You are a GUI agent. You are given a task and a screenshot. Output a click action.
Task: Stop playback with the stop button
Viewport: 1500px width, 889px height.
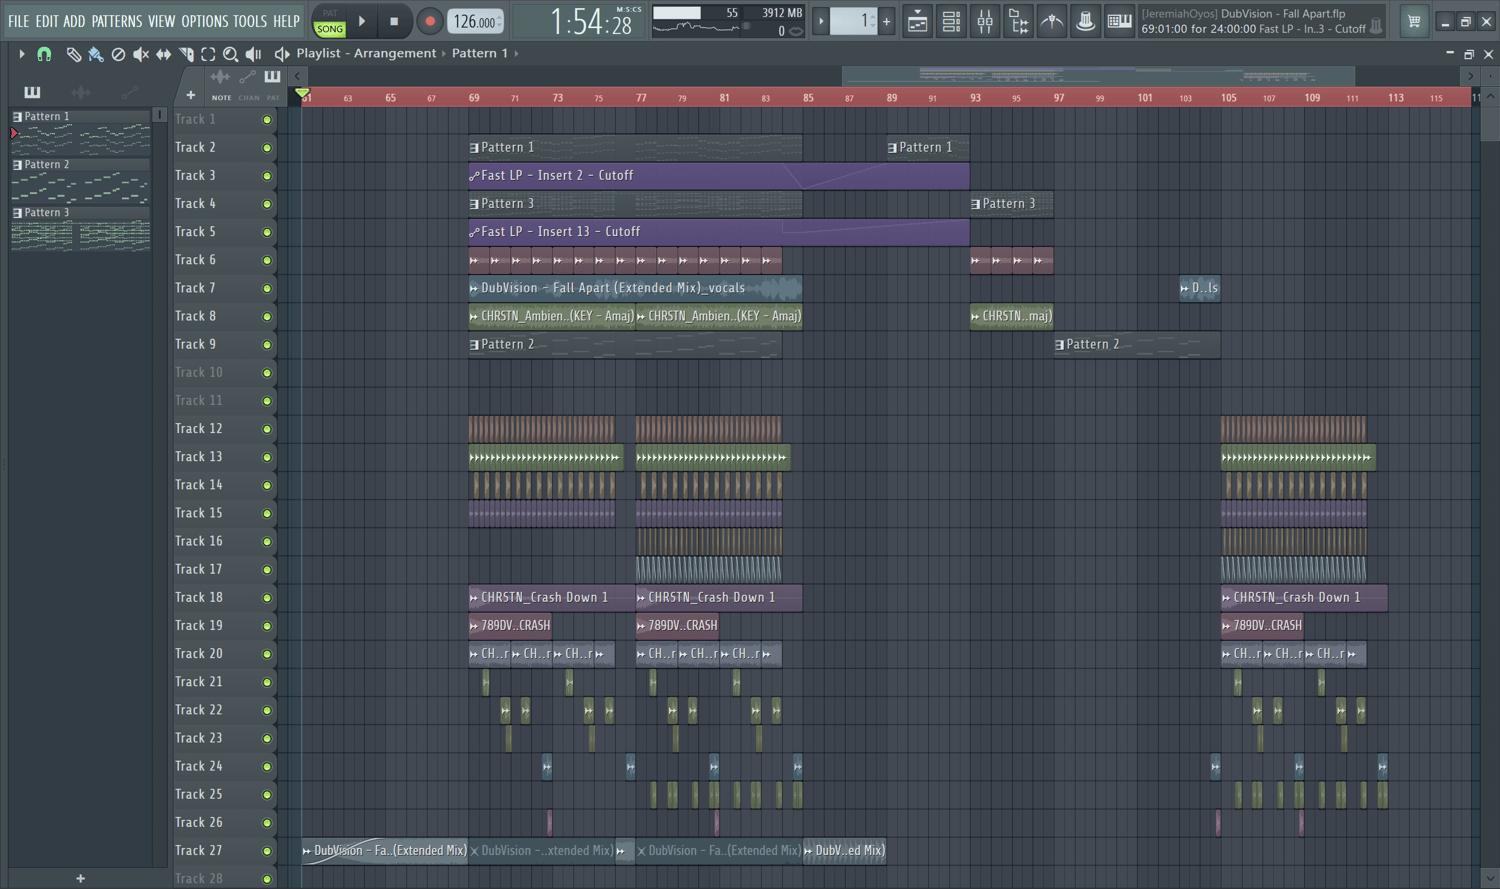tap(394, 21)
